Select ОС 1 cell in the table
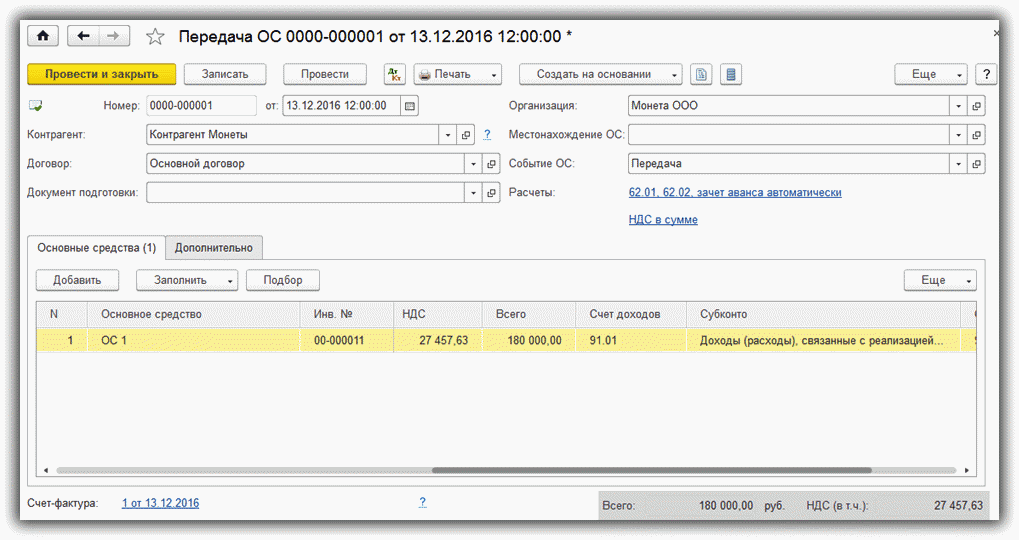This screenshot has width=1019, height=540. pos(194,341)
